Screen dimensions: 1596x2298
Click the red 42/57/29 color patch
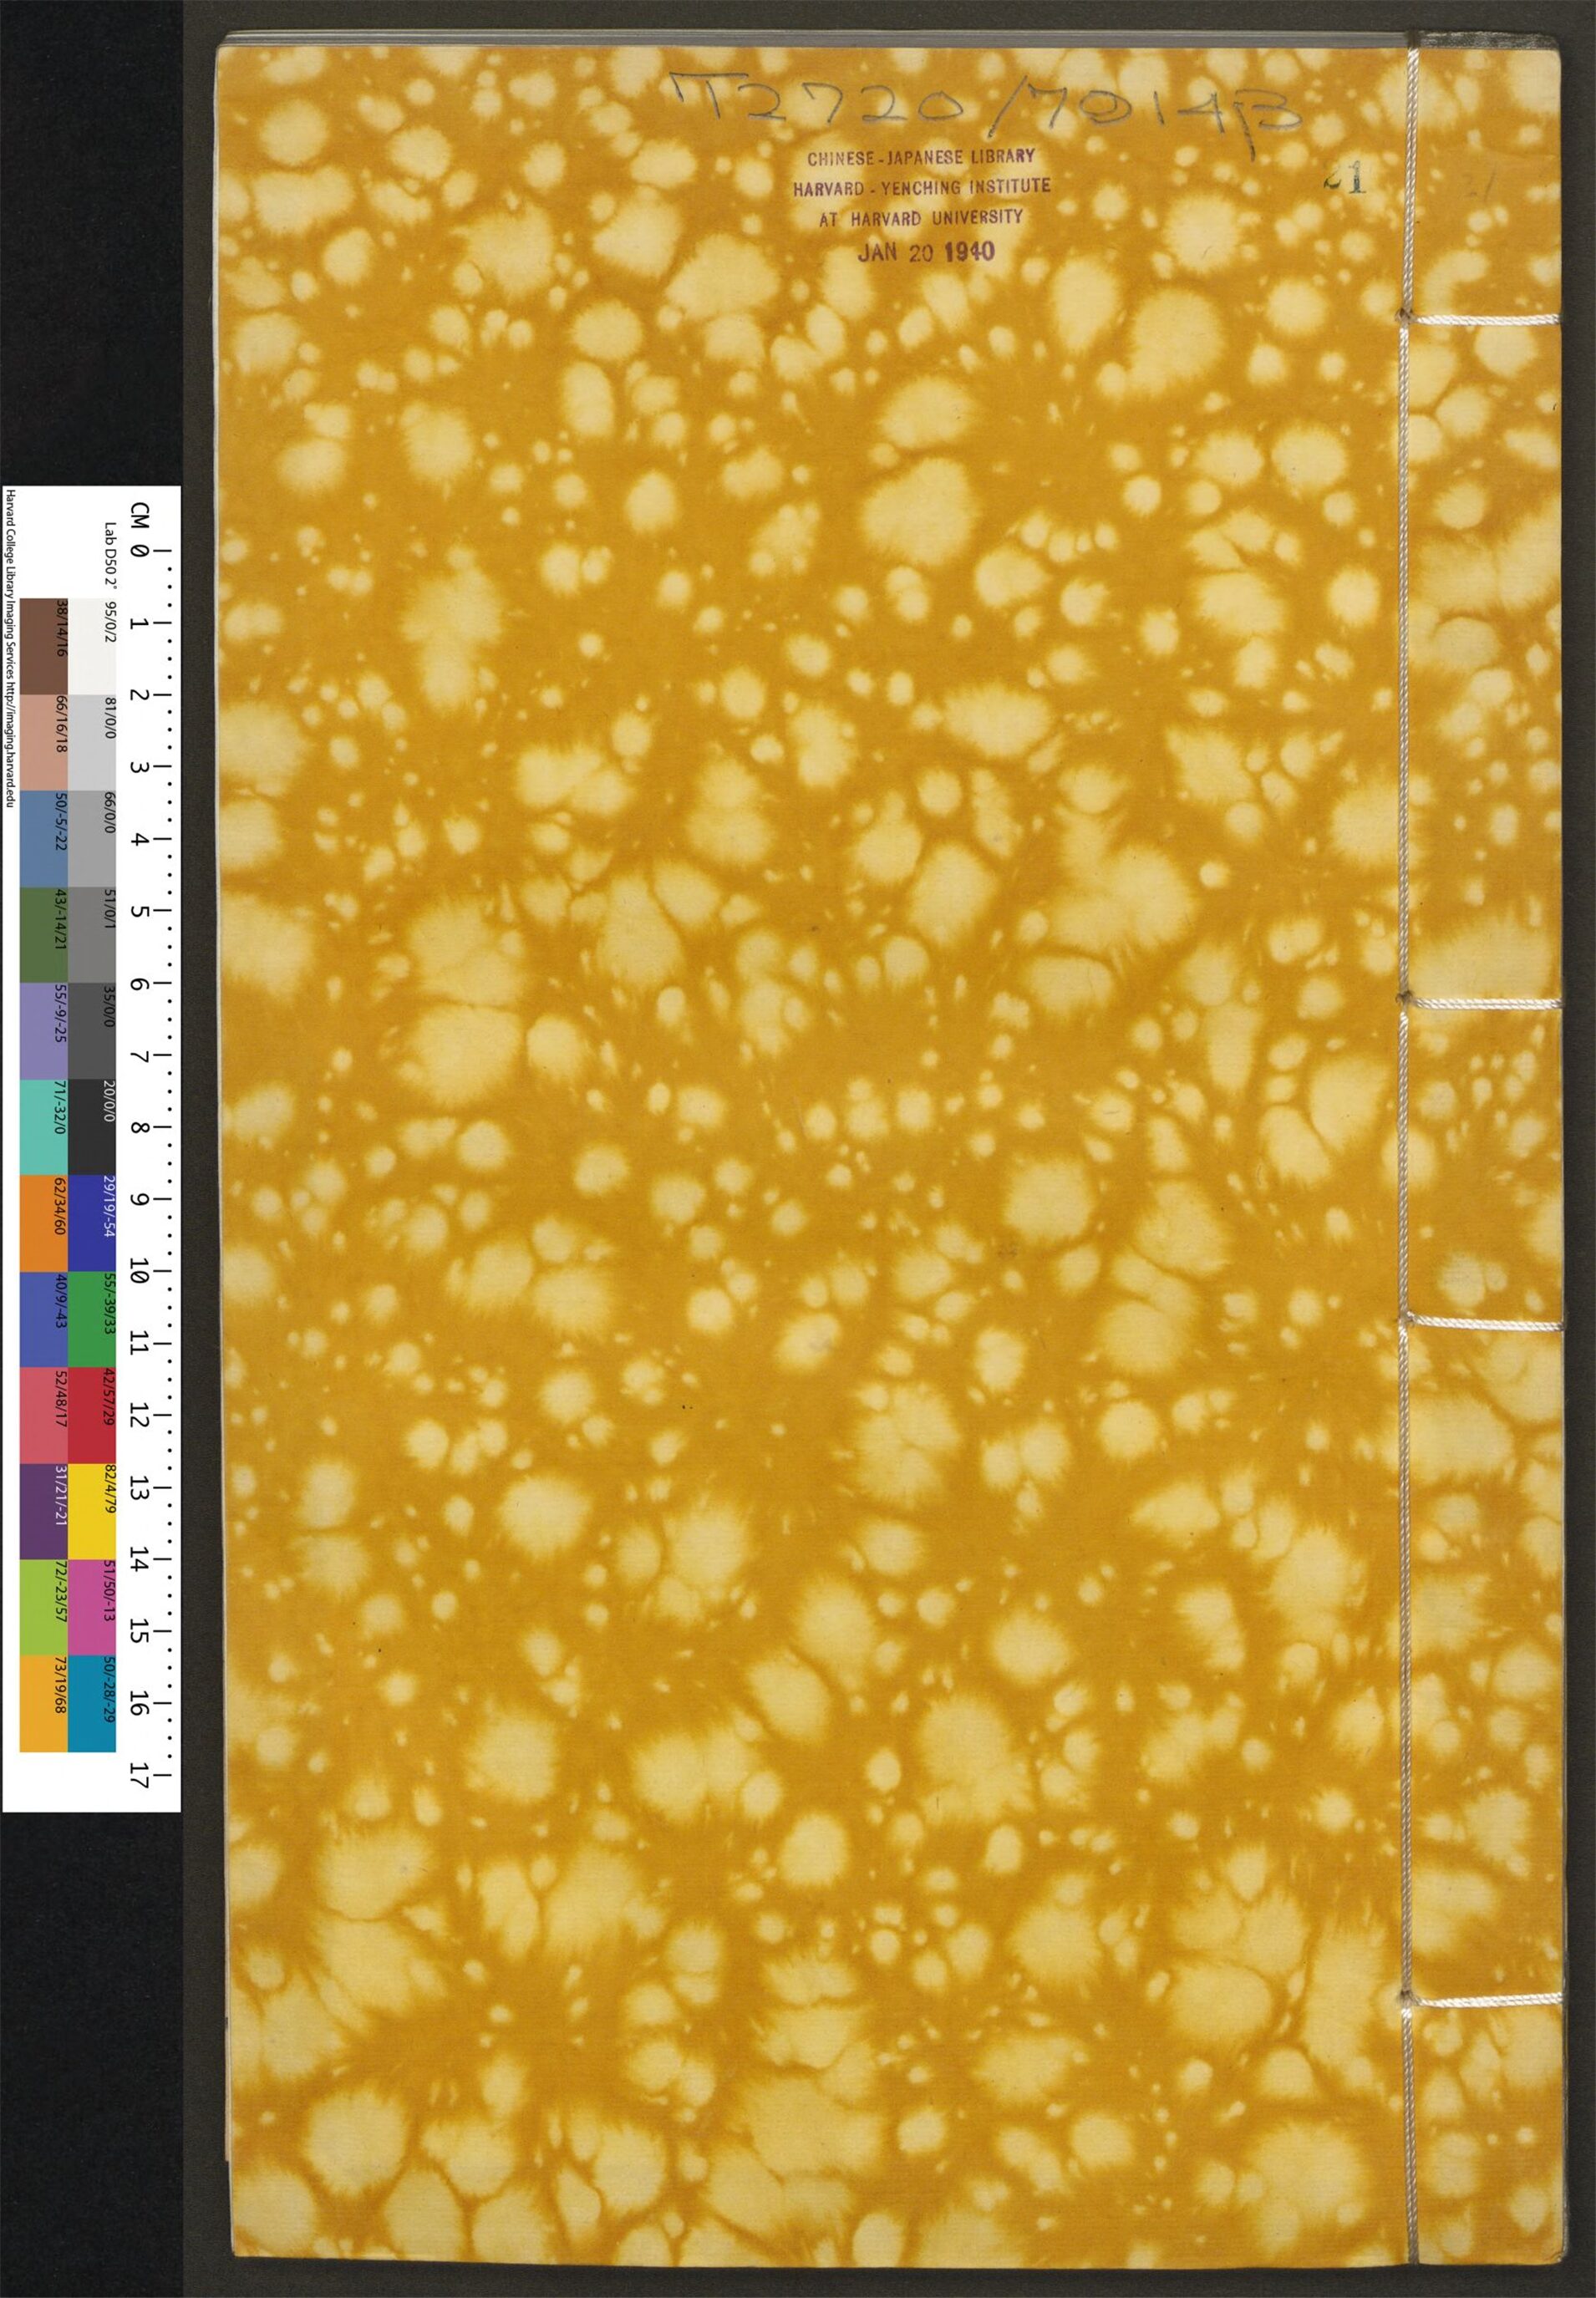click(92, 1414)
